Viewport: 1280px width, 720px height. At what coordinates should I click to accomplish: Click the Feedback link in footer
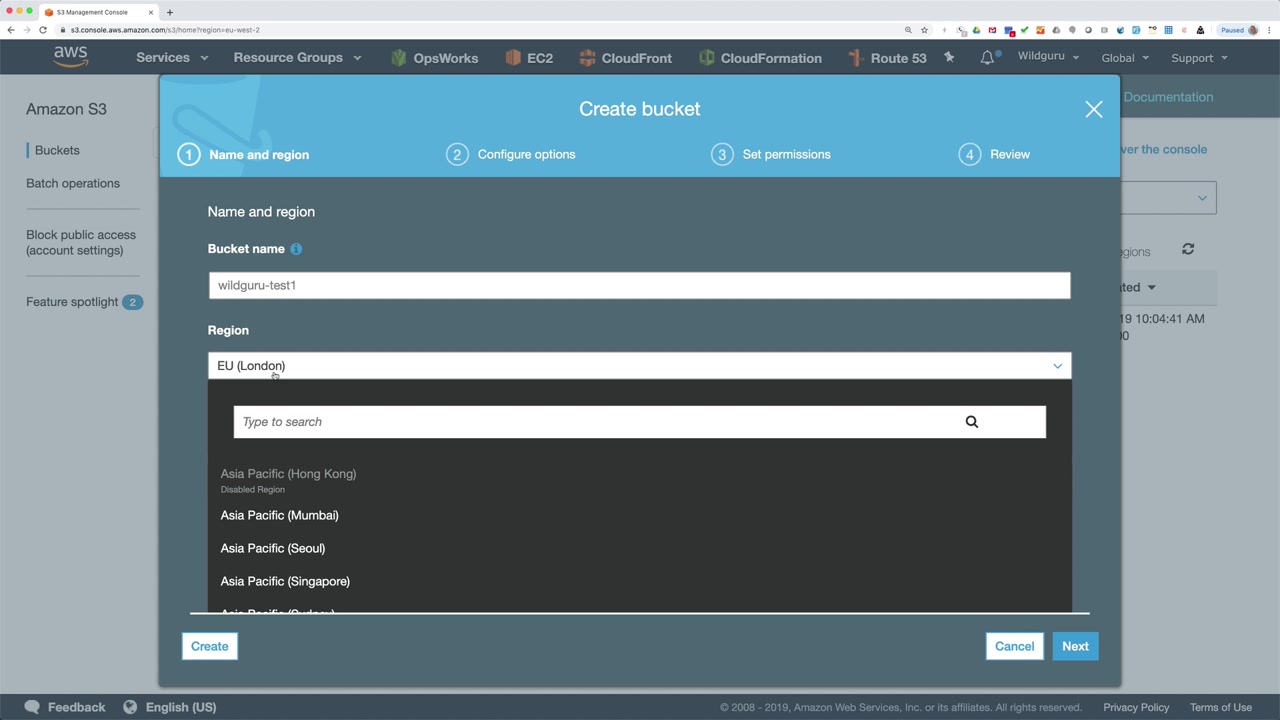click(x=76, y=707)
